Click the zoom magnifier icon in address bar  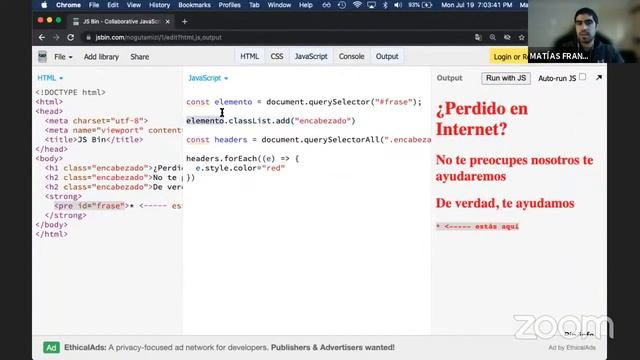click(x=493, y=37)
